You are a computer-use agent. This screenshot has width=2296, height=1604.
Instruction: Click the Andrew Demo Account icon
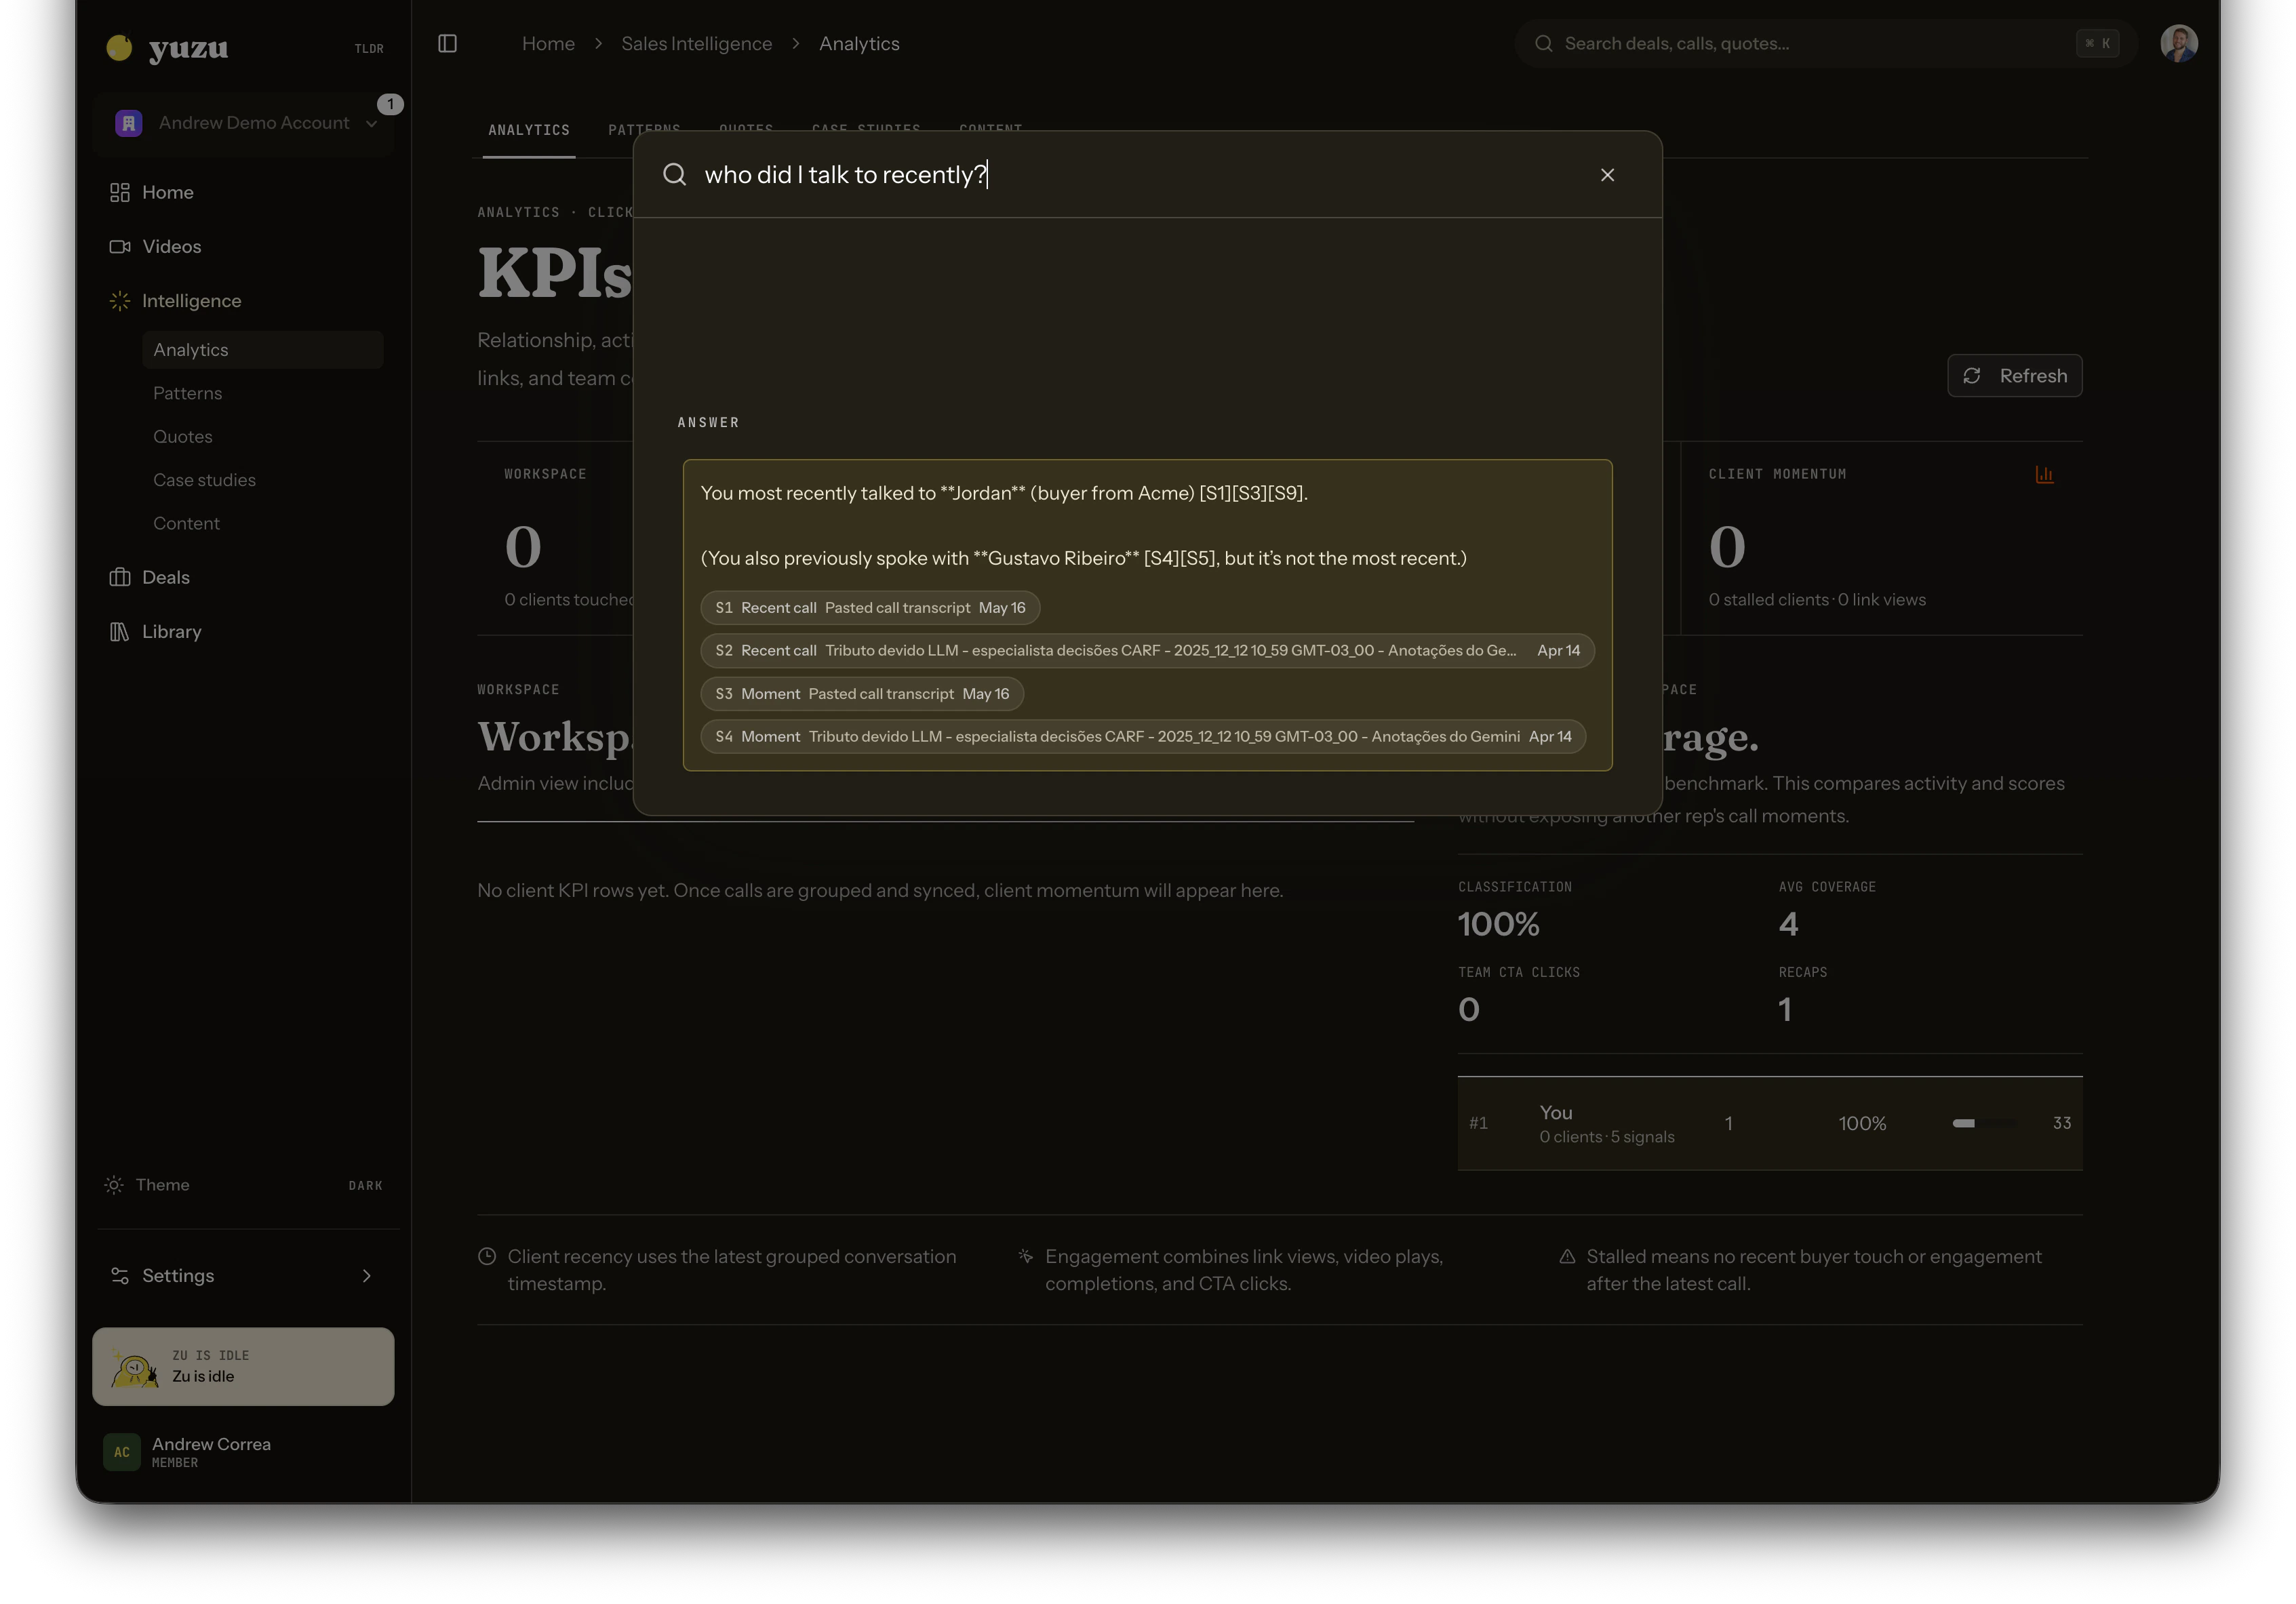tap(129, 123)
